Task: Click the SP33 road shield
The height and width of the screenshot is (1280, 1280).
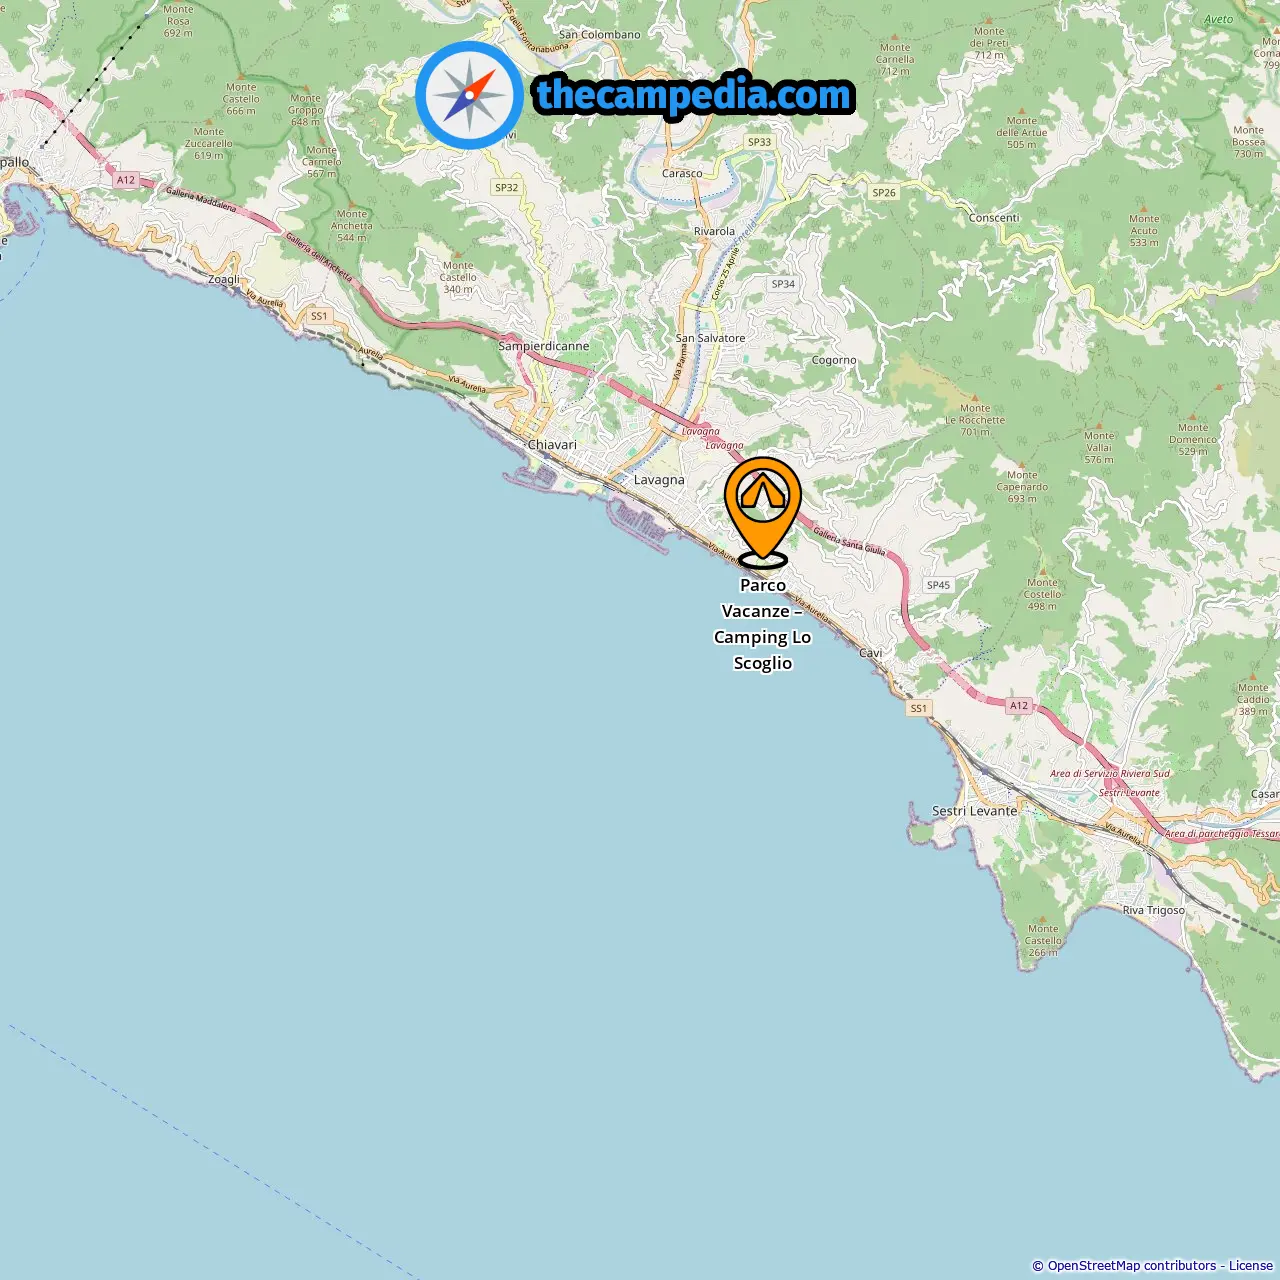Action: tap(760, 142)
